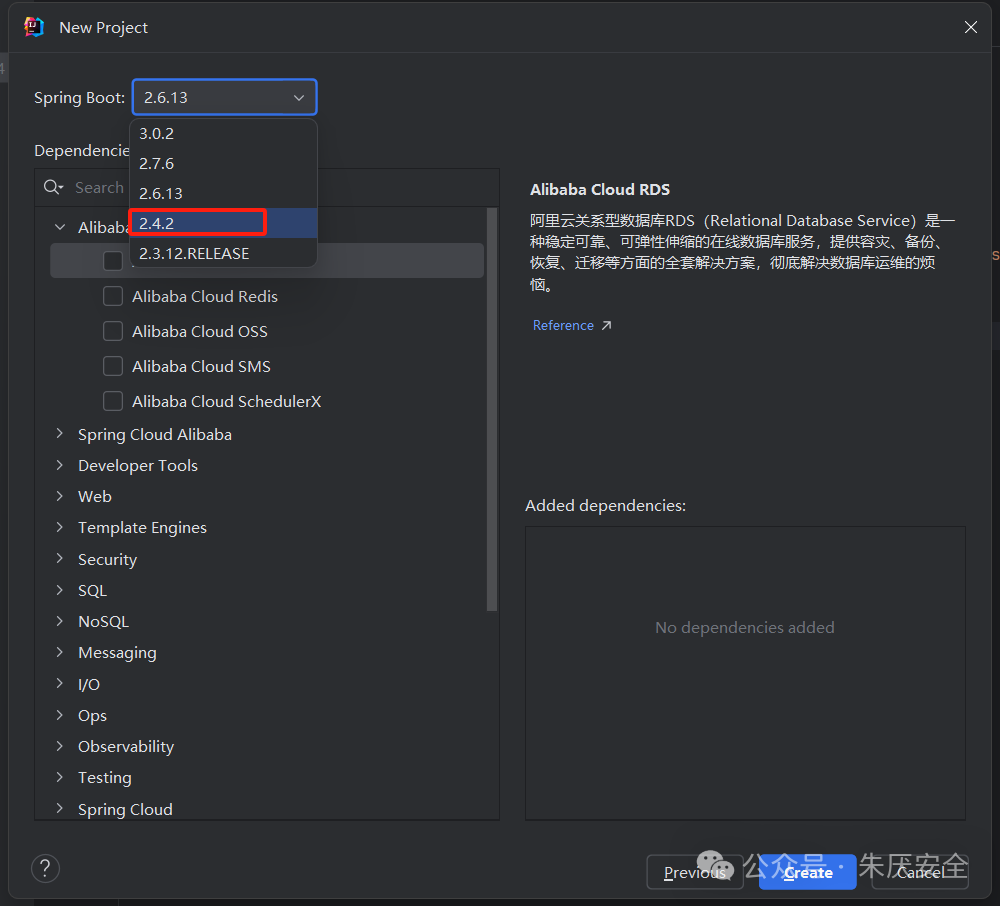Click the IntelliJ IDEA logo icon
Viewport: 1000px width, 906px height.
tap(34, 27)
